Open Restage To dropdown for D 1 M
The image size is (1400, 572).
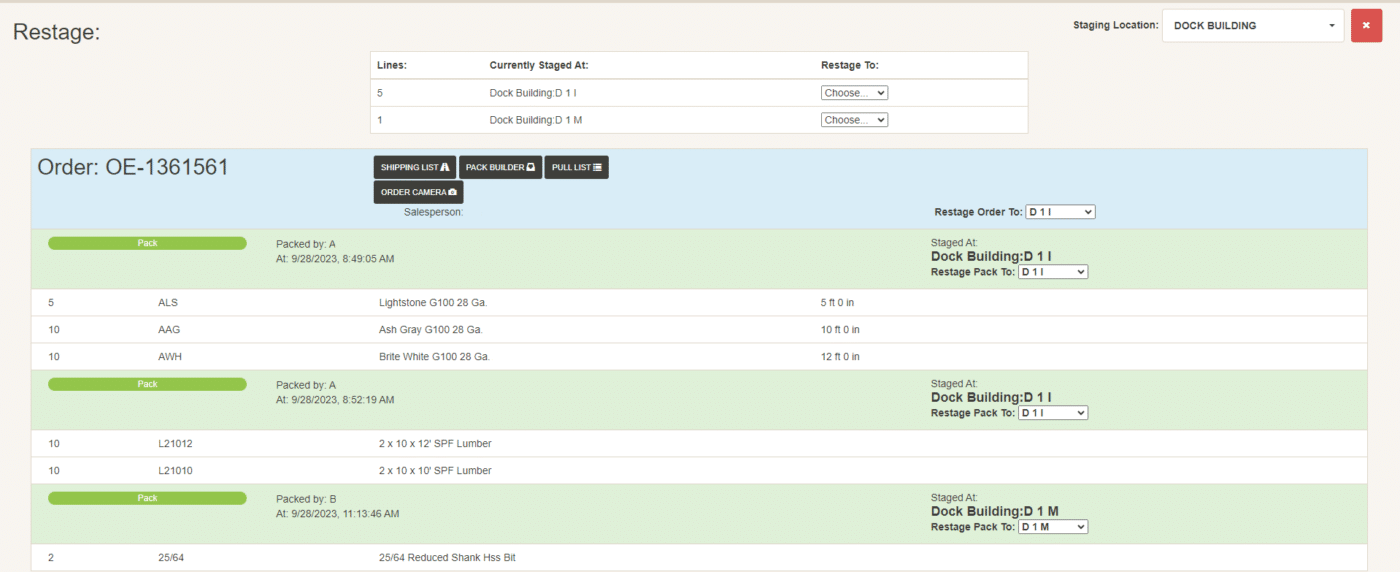coord(854,120)
